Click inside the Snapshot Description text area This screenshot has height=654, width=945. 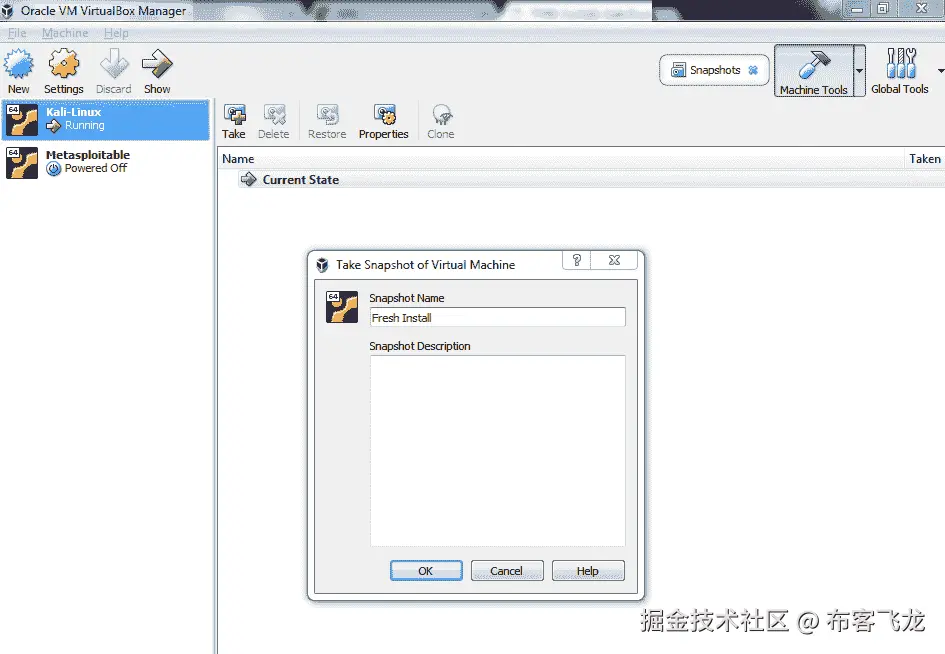(497, 451)
